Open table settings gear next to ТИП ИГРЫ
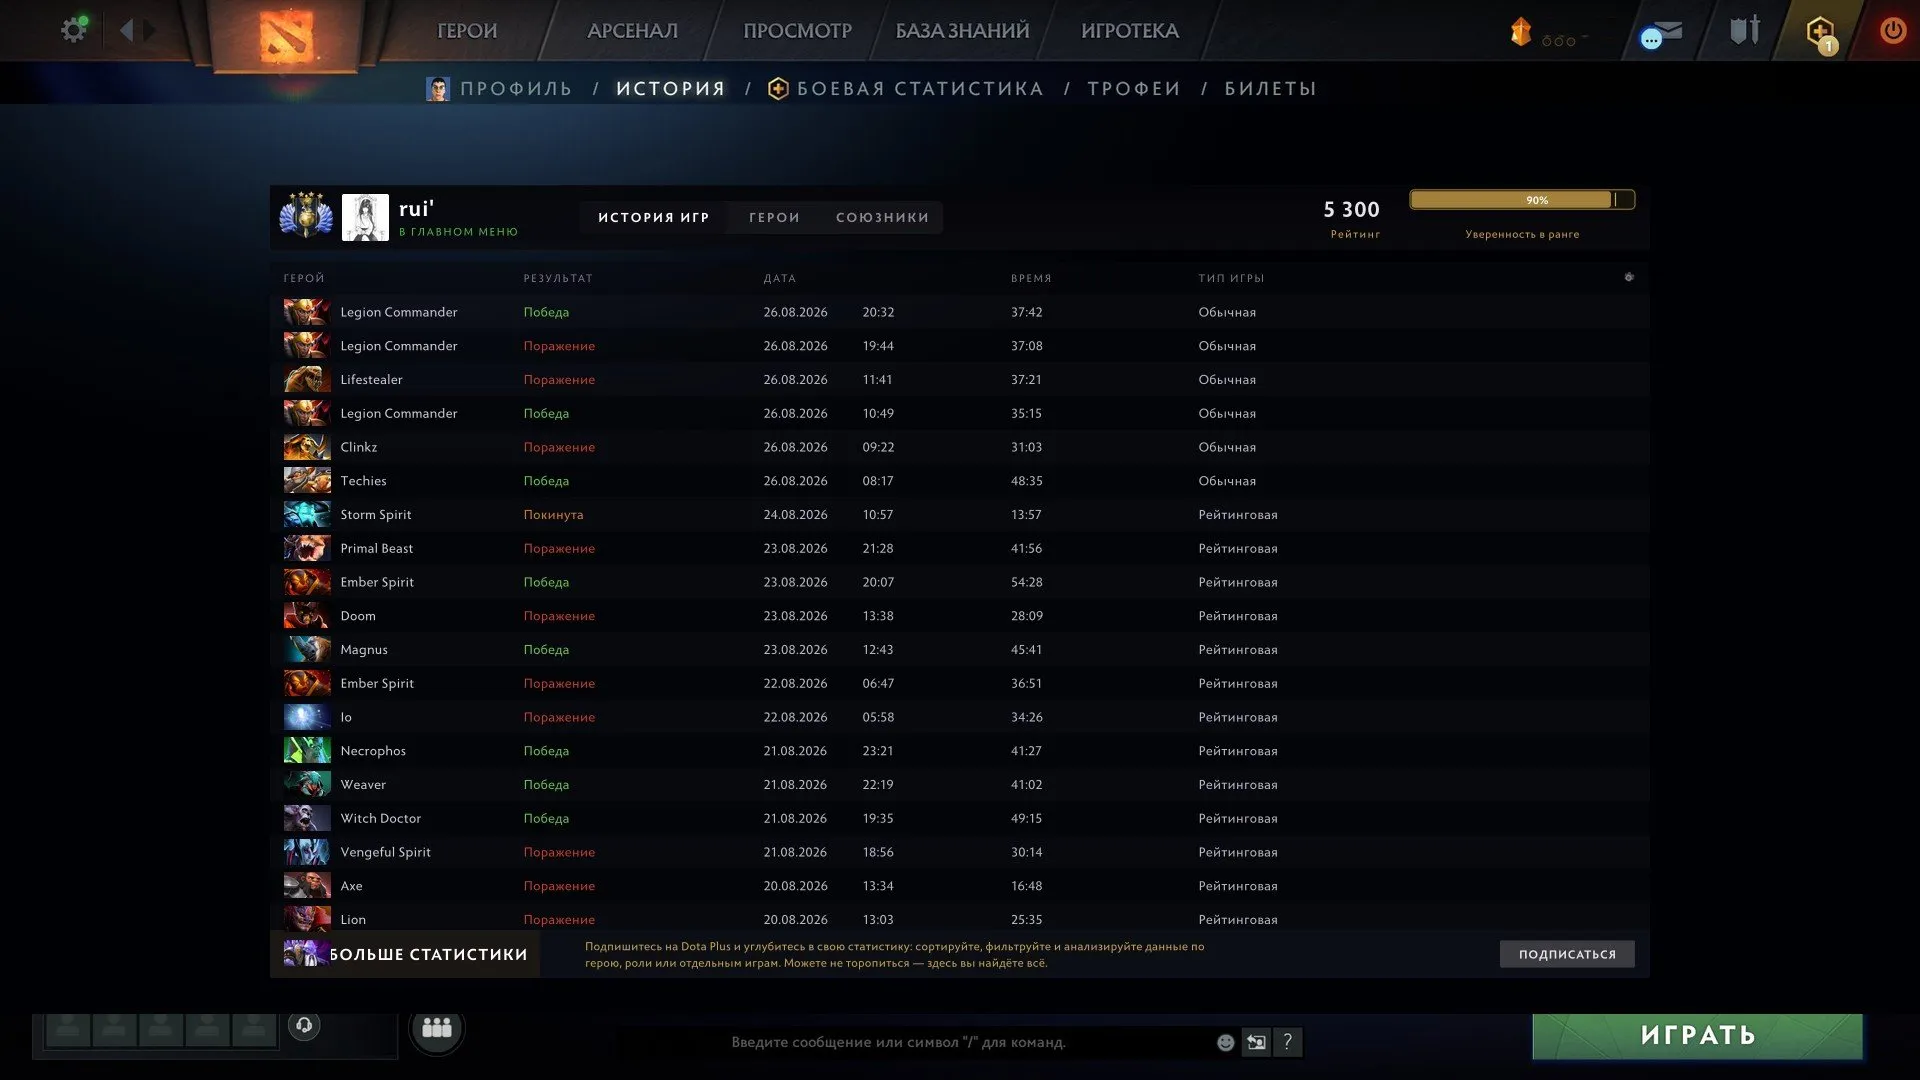This screenshot has height=1080, width=1920. 1629,277
